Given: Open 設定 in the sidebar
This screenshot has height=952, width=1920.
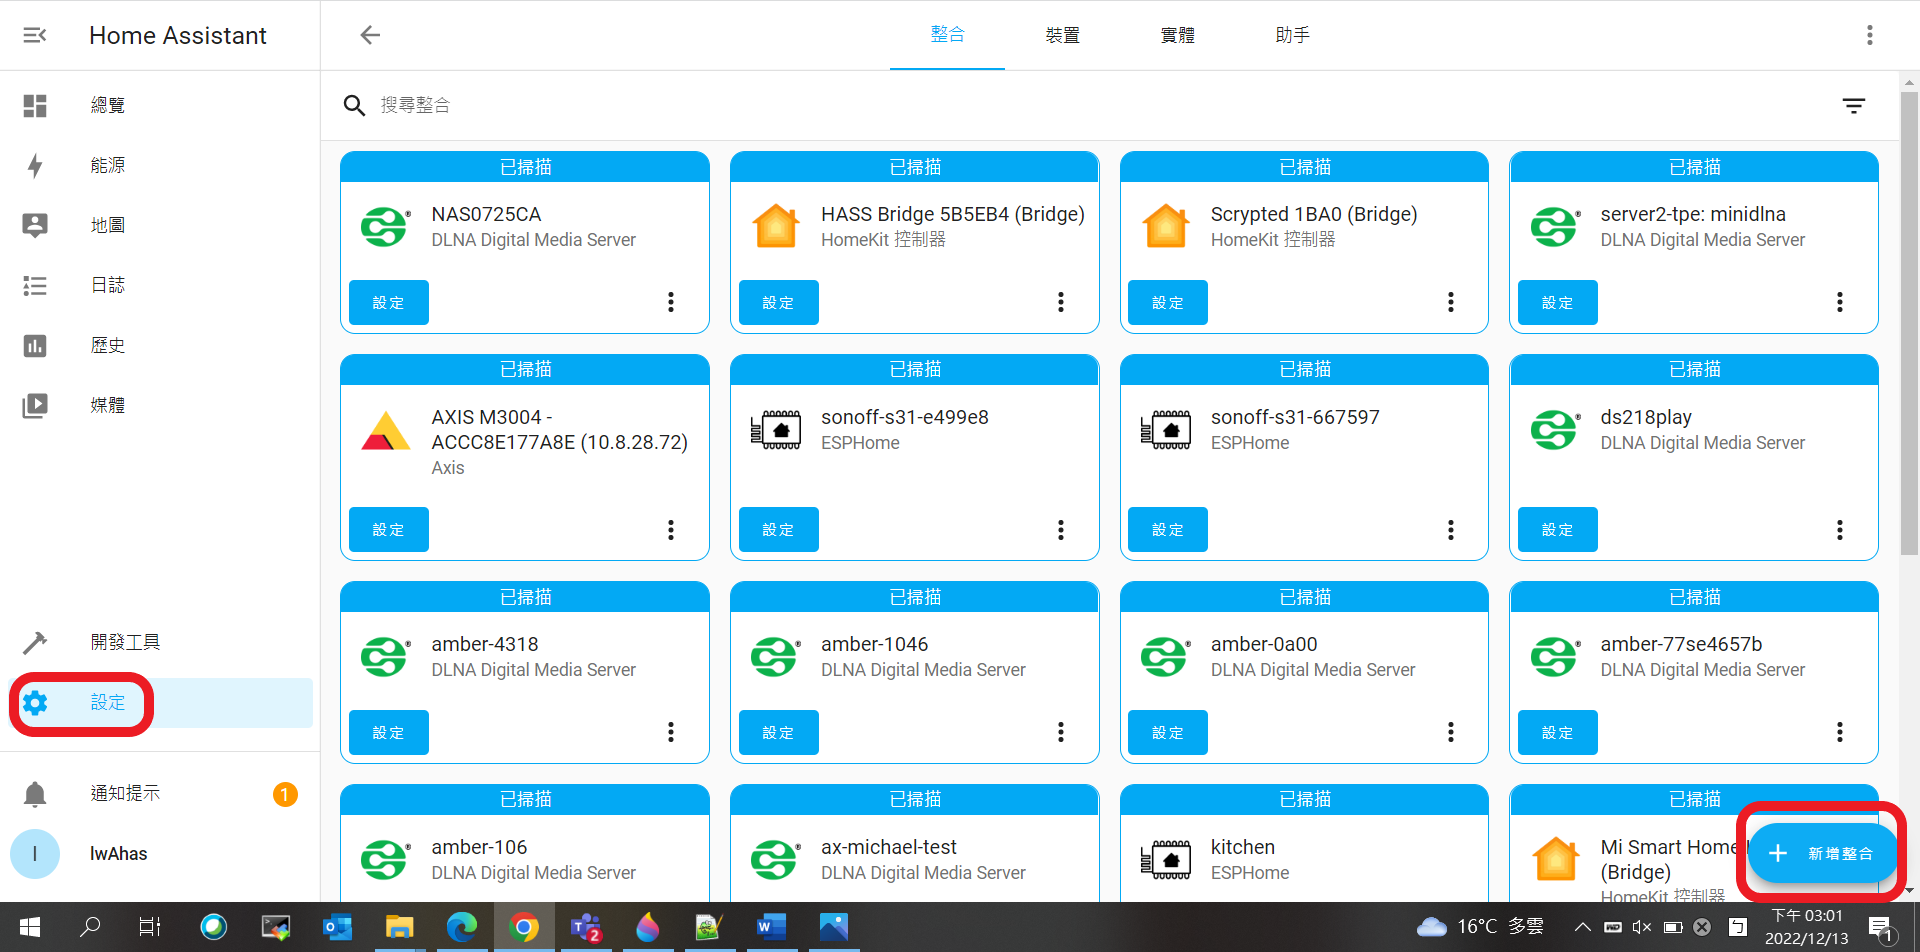Looking at the screenshot, I should click(160, 703).
